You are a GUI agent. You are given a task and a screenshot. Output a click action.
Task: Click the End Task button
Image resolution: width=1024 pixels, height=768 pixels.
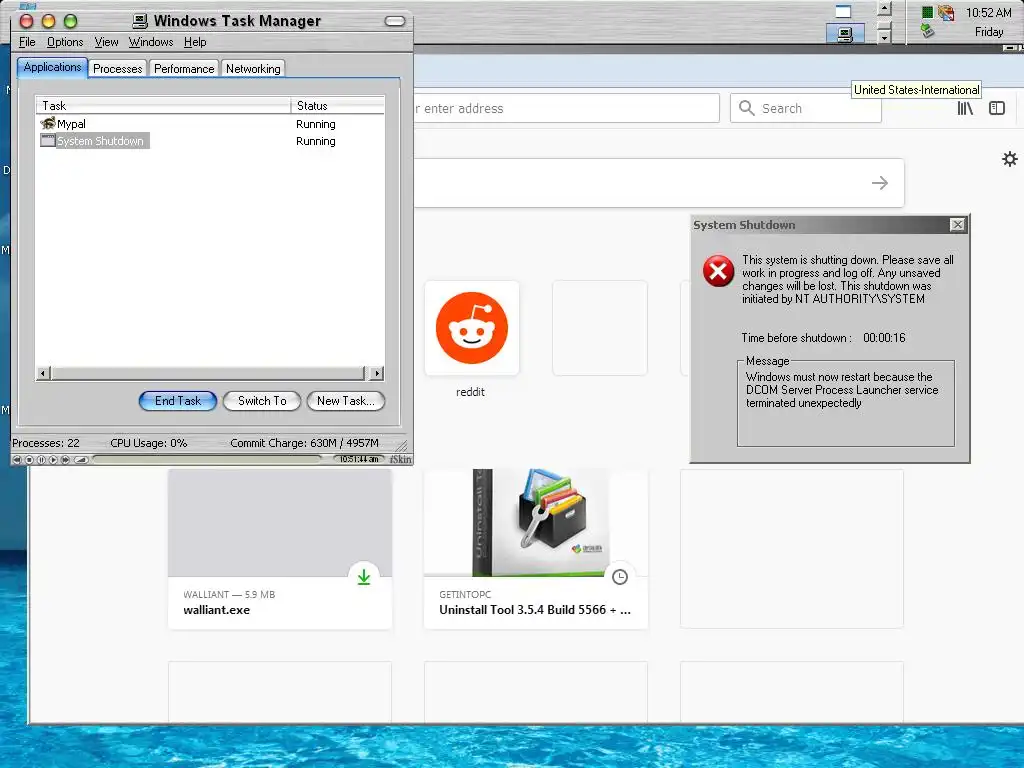178,401
